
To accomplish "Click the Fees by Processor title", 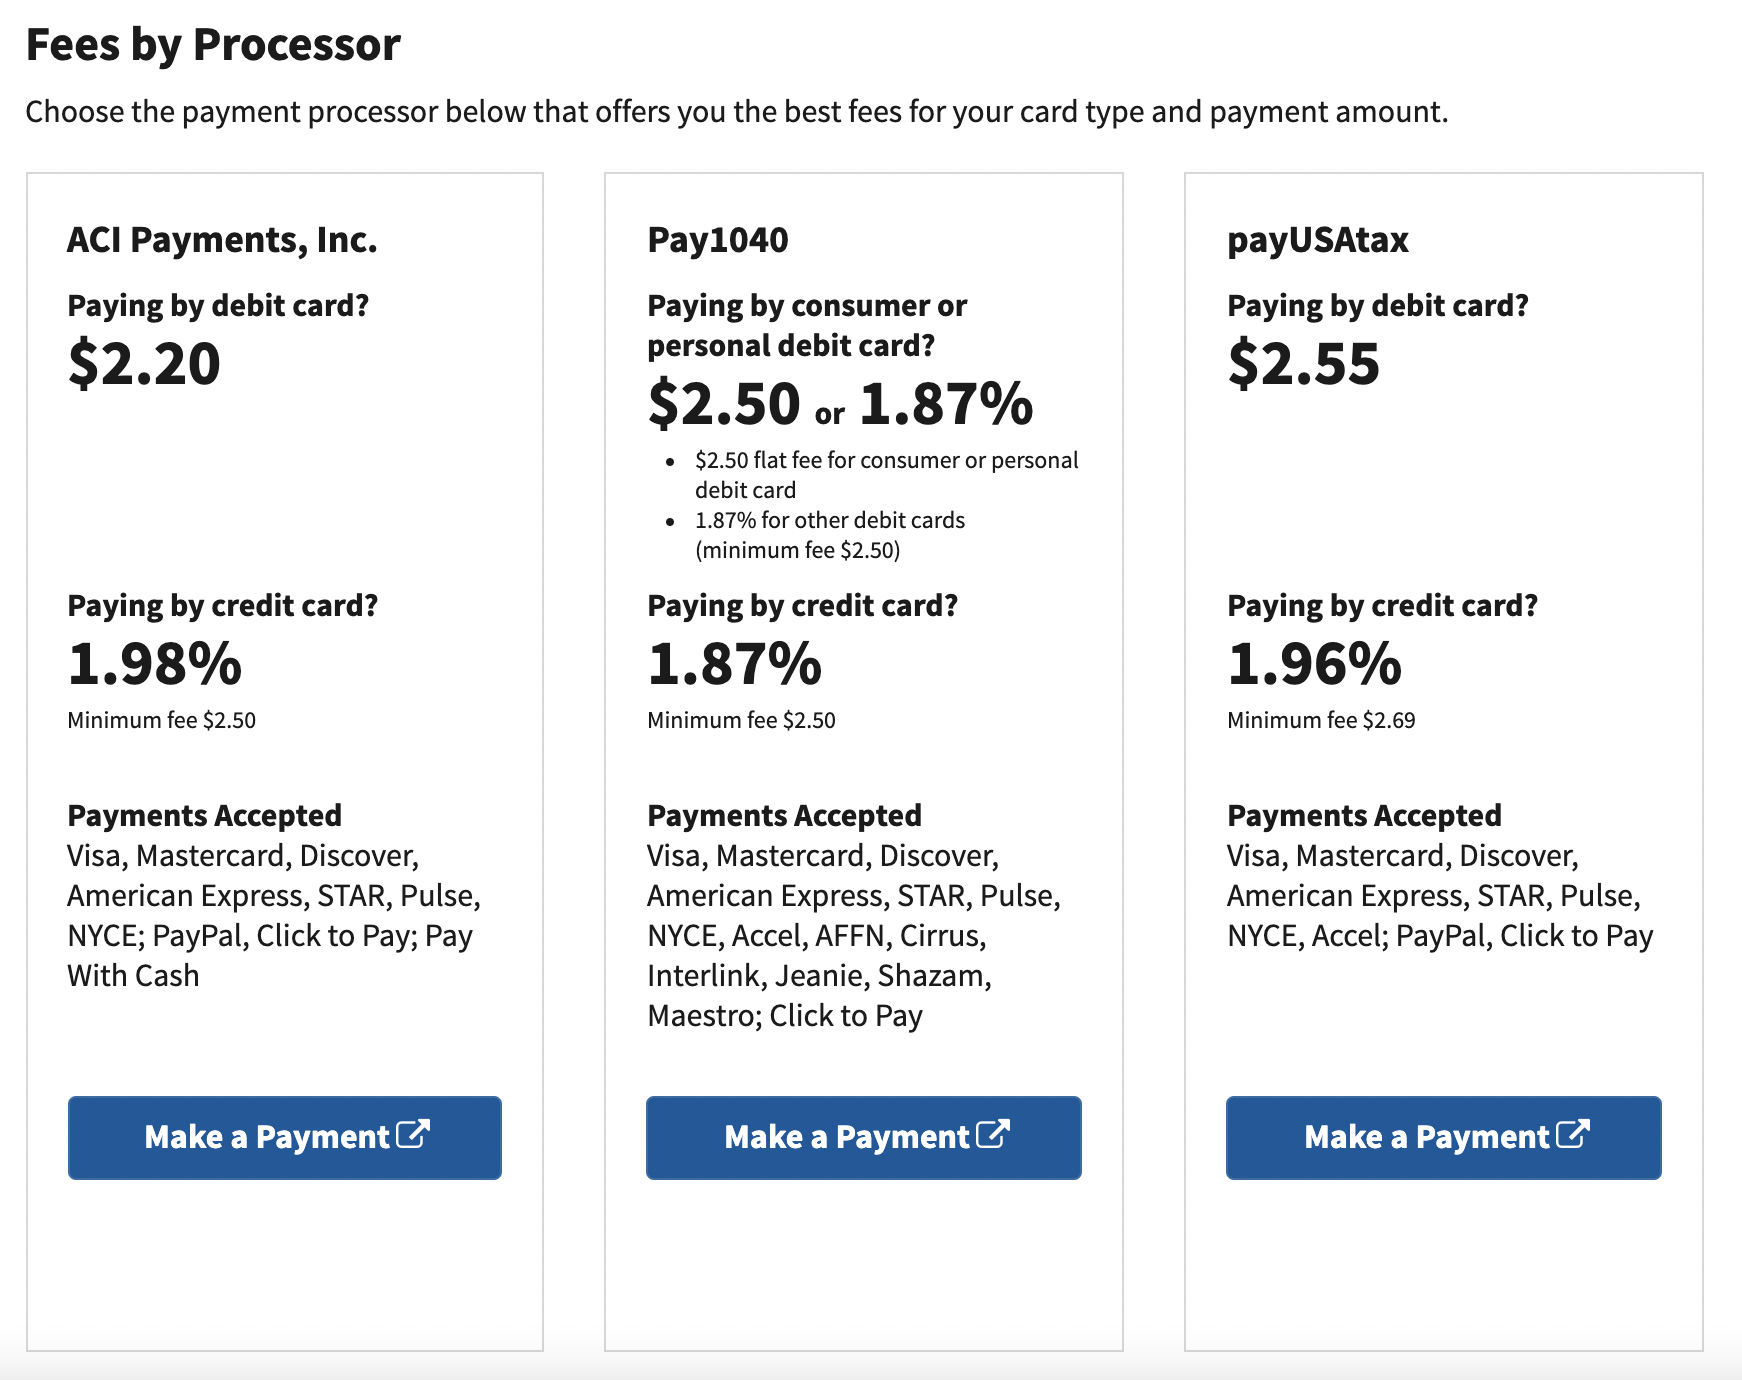I will click(213, 44).
